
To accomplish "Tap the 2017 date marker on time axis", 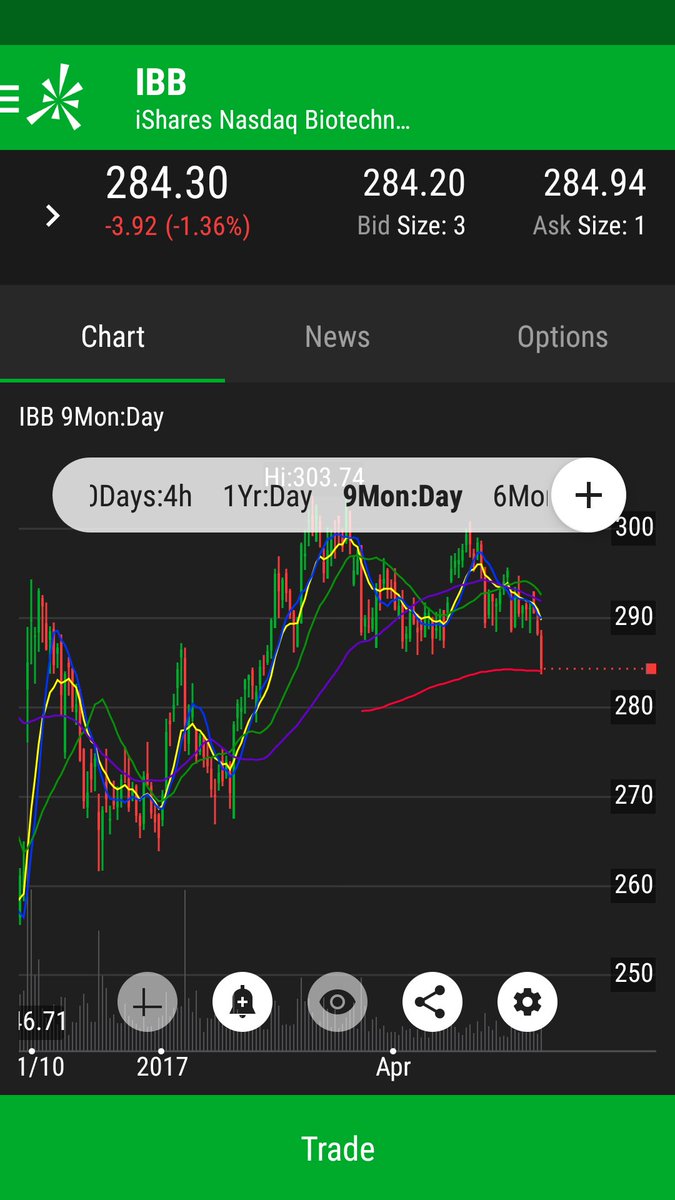I will (x=162, y=1067).
